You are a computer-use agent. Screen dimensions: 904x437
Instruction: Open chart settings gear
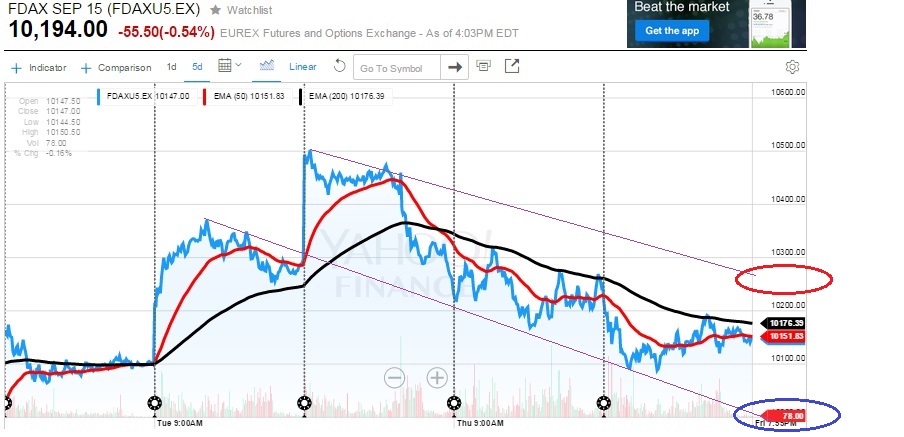[x=792, y=67]
